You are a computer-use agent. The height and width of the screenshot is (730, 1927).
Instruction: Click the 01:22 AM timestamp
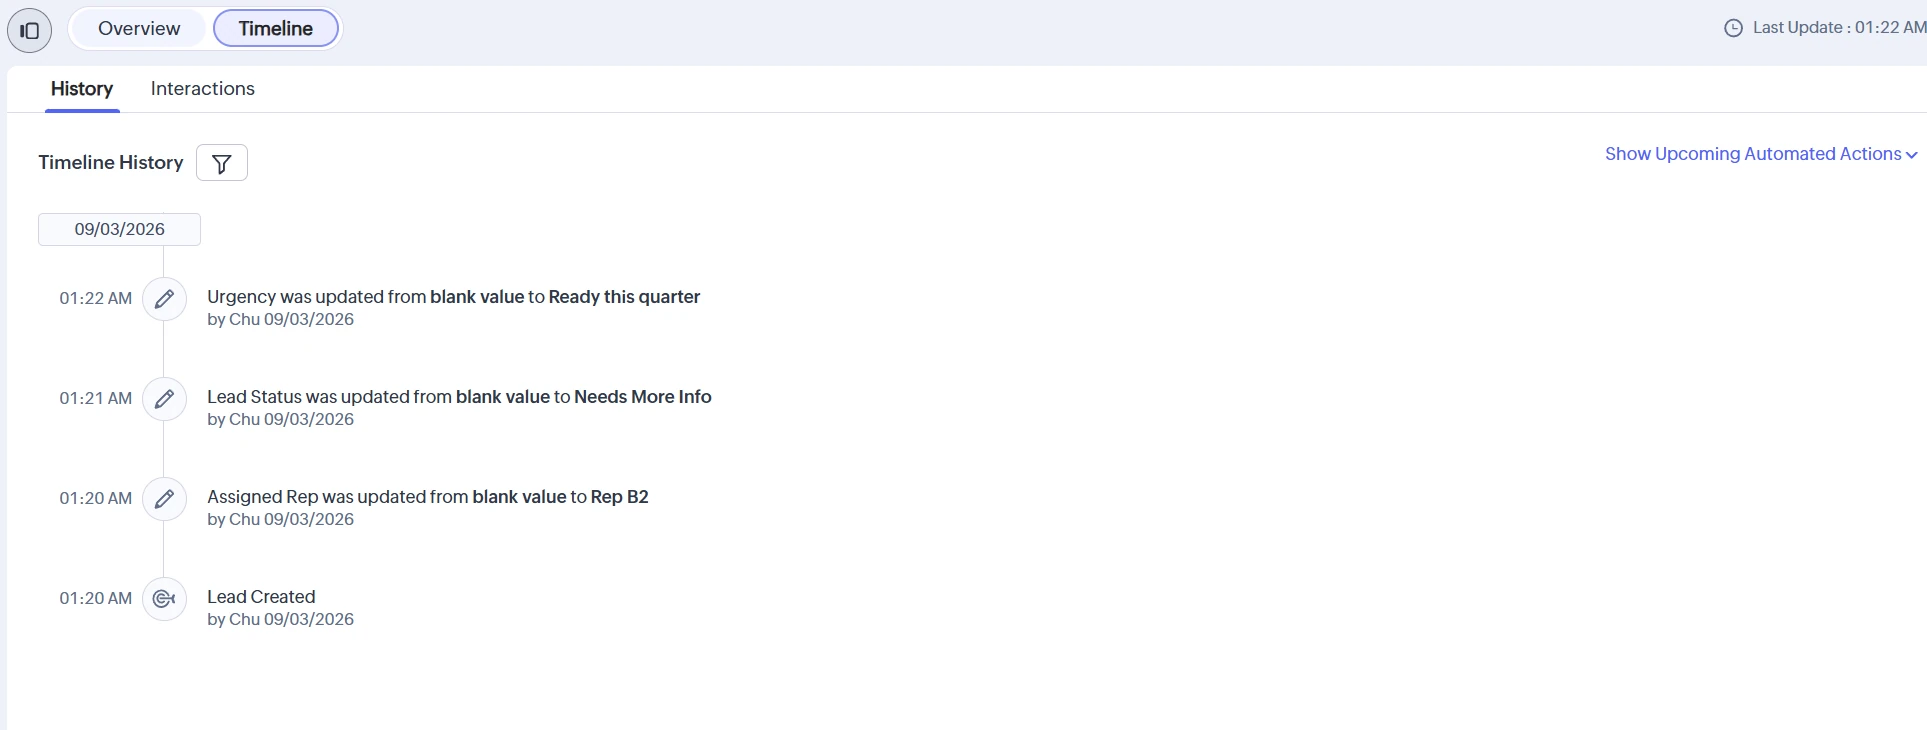point(96,298)
